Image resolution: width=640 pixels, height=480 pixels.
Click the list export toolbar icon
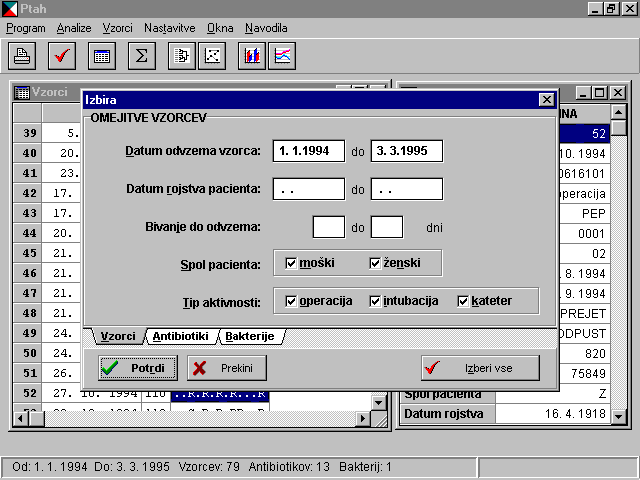(x=182, y=56)
